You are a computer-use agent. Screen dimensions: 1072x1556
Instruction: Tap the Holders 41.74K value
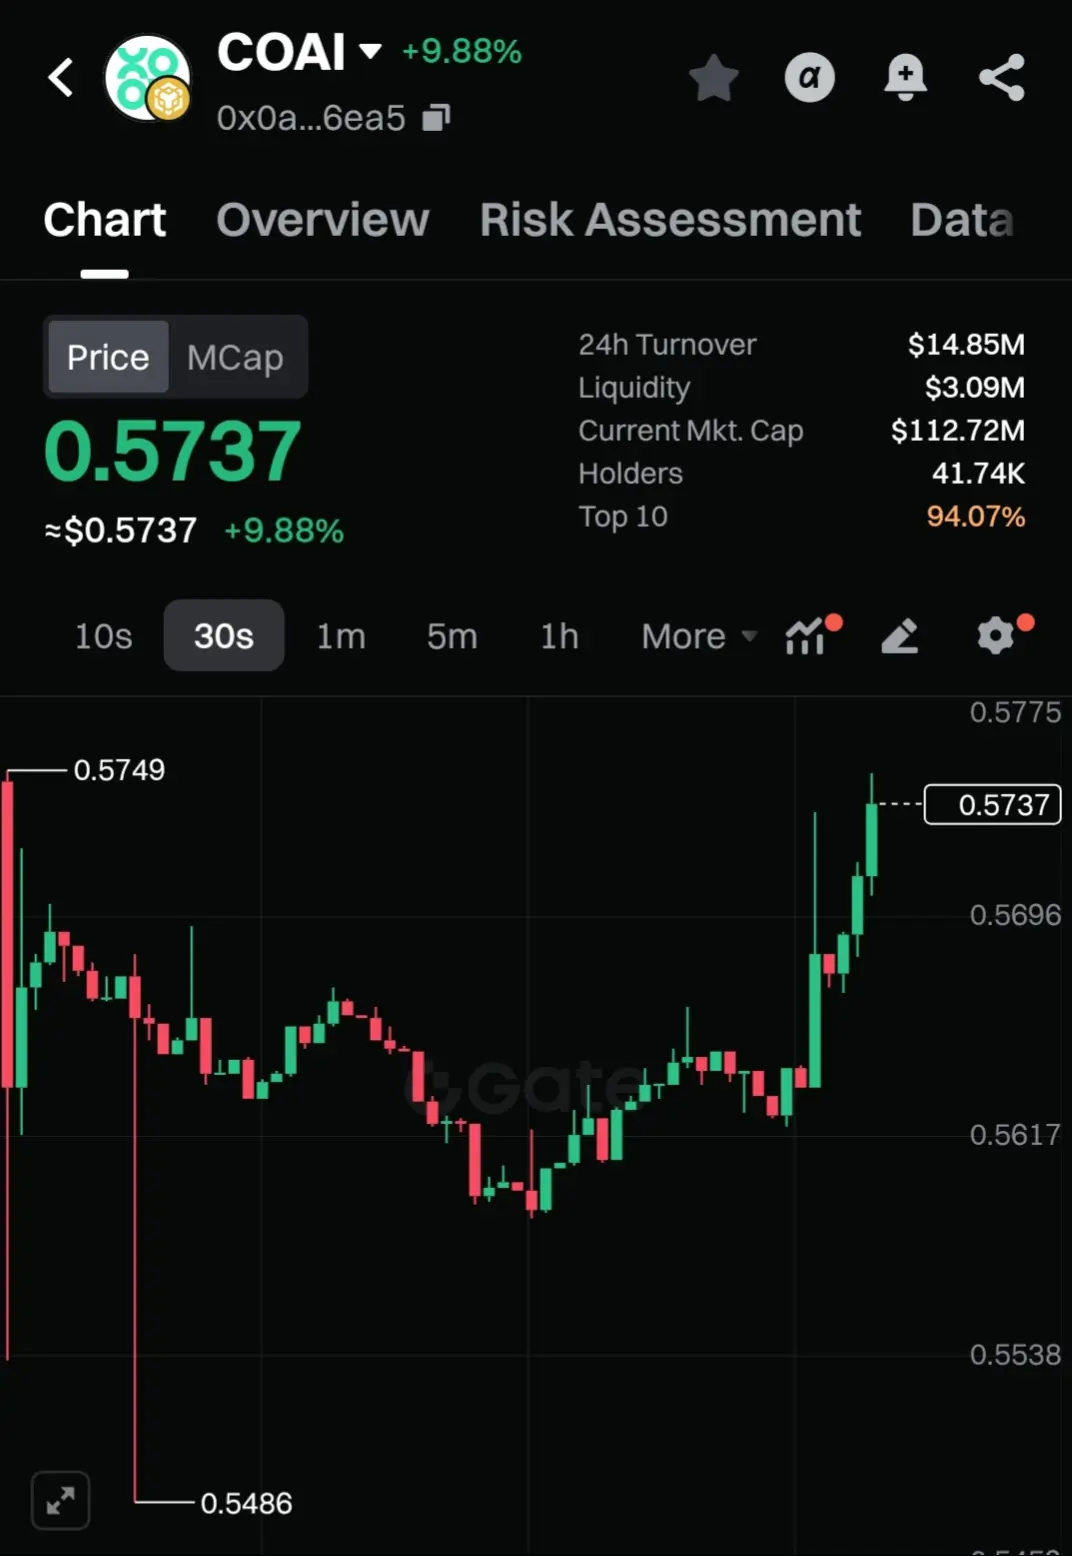pyautogui.click(x=978, y=473)
